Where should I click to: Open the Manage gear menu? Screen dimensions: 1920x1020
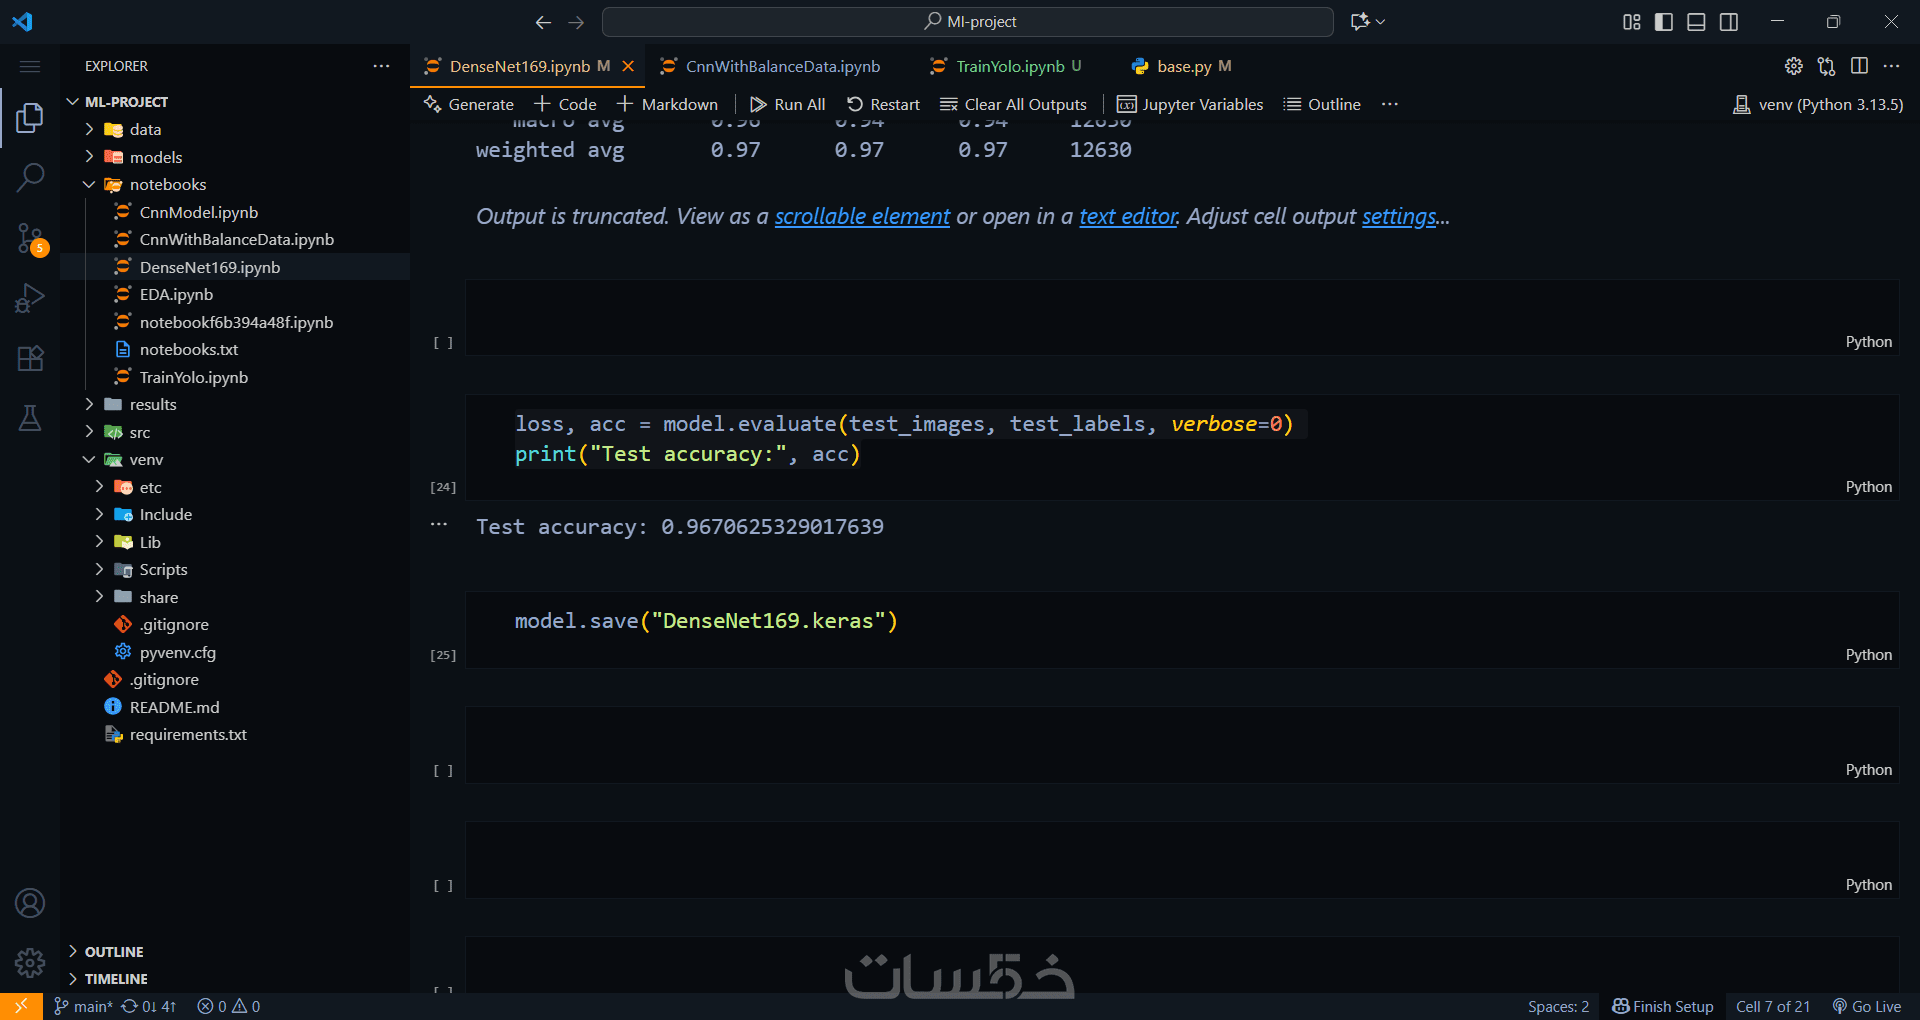pyautogui.click(x=30, y=962)
